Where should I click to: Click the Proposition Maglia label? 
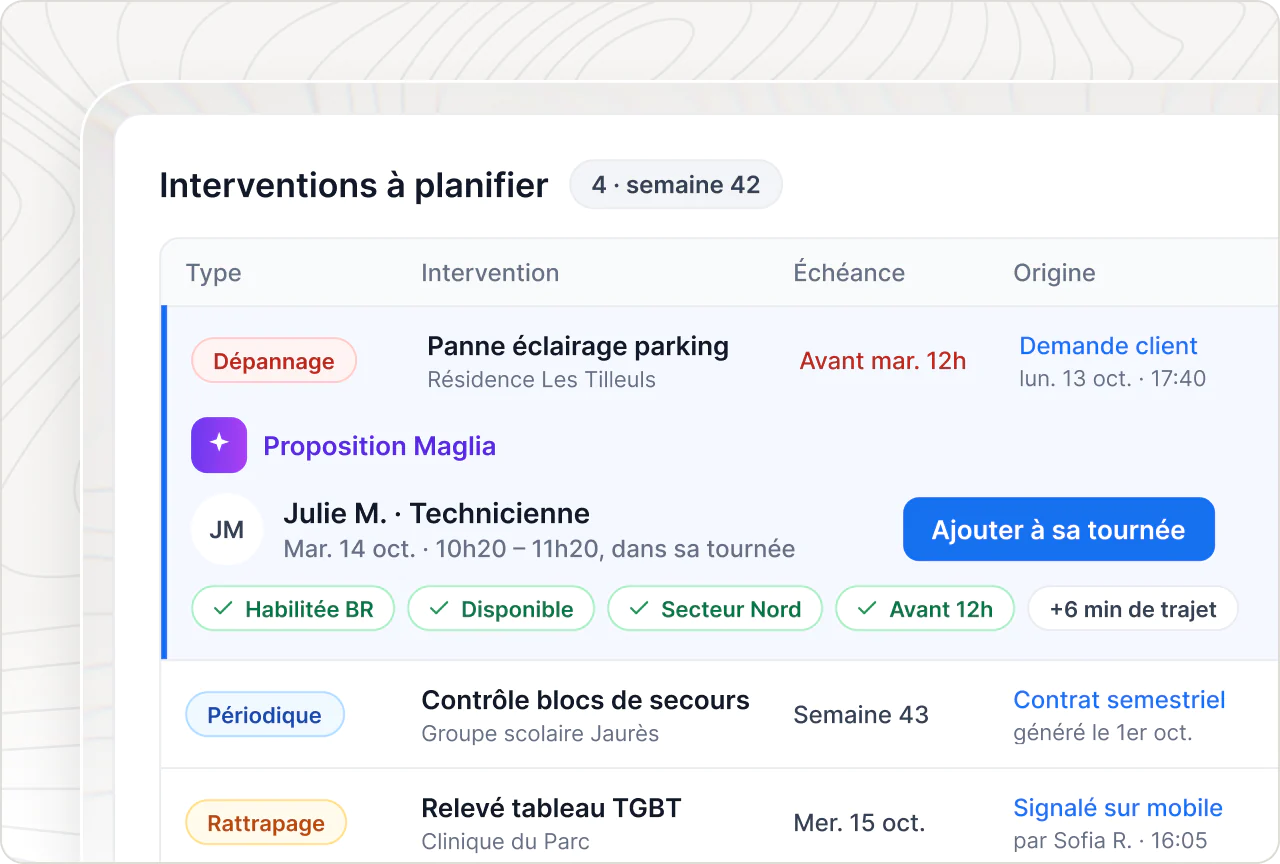(x=379, y=446)
